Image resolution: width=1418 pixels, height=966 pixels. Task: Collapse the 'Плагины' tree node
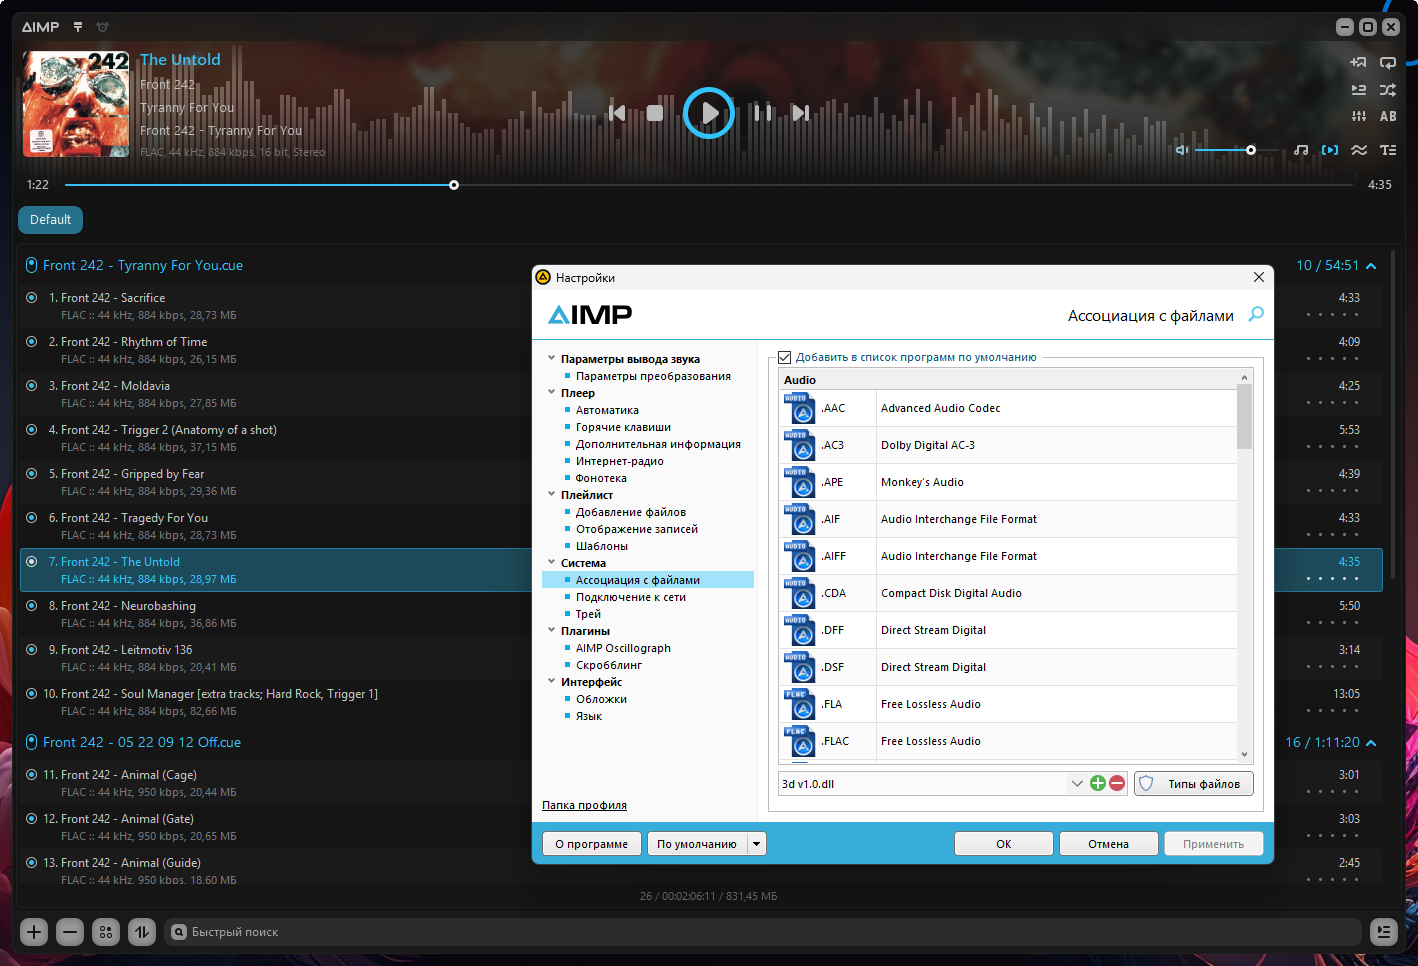pyautogui.click(x=551, y=630)
